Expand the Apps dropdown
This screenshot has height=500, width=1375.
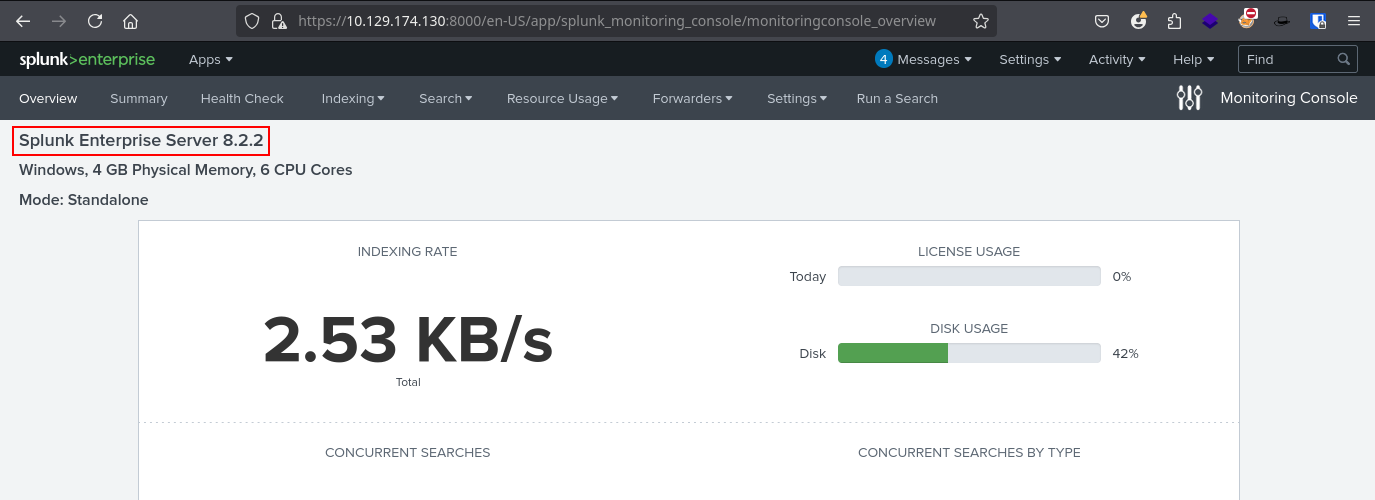[x=211, y=60]
